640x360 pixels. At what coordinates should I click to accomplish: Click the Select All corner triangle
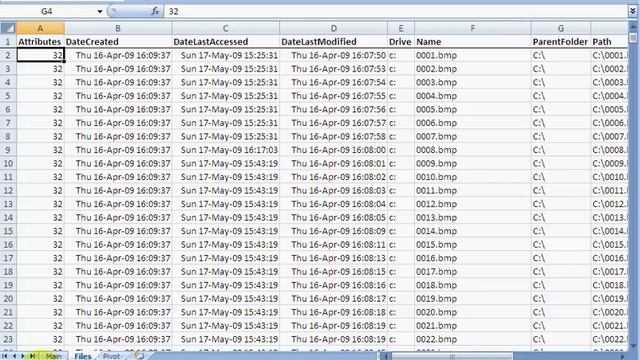[8, 28]
